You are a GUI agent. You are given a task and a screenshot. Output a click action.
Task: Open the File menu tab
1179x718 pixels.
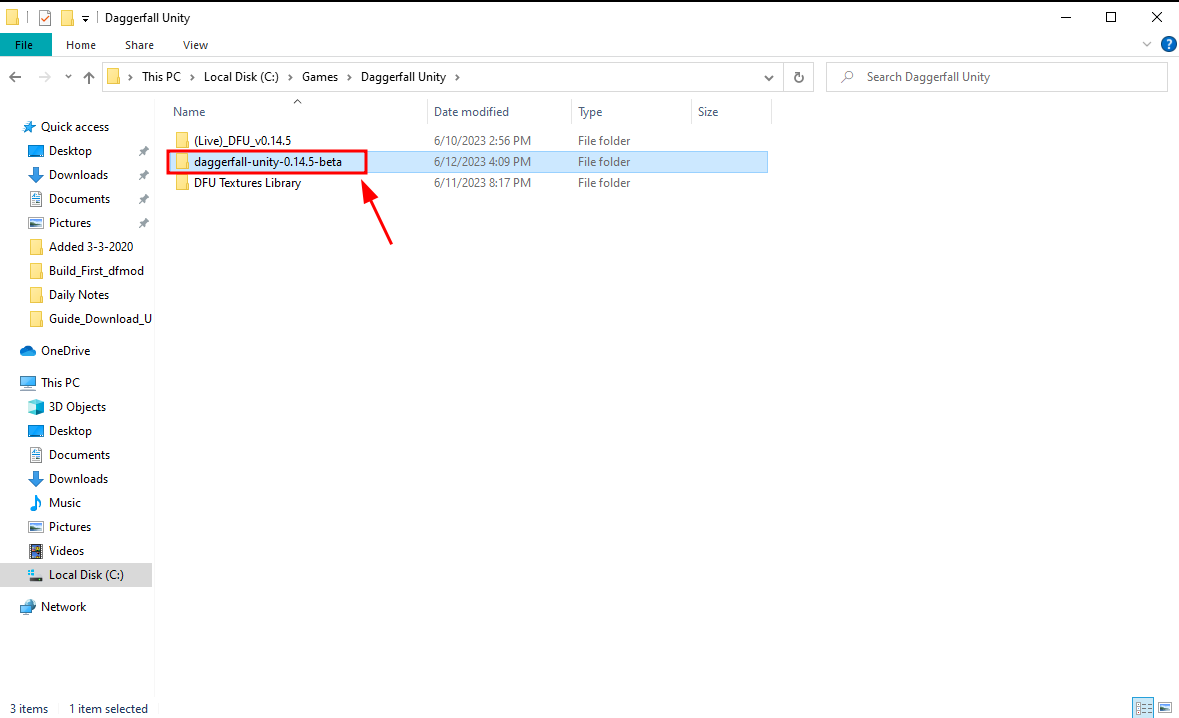coord(24,45)
